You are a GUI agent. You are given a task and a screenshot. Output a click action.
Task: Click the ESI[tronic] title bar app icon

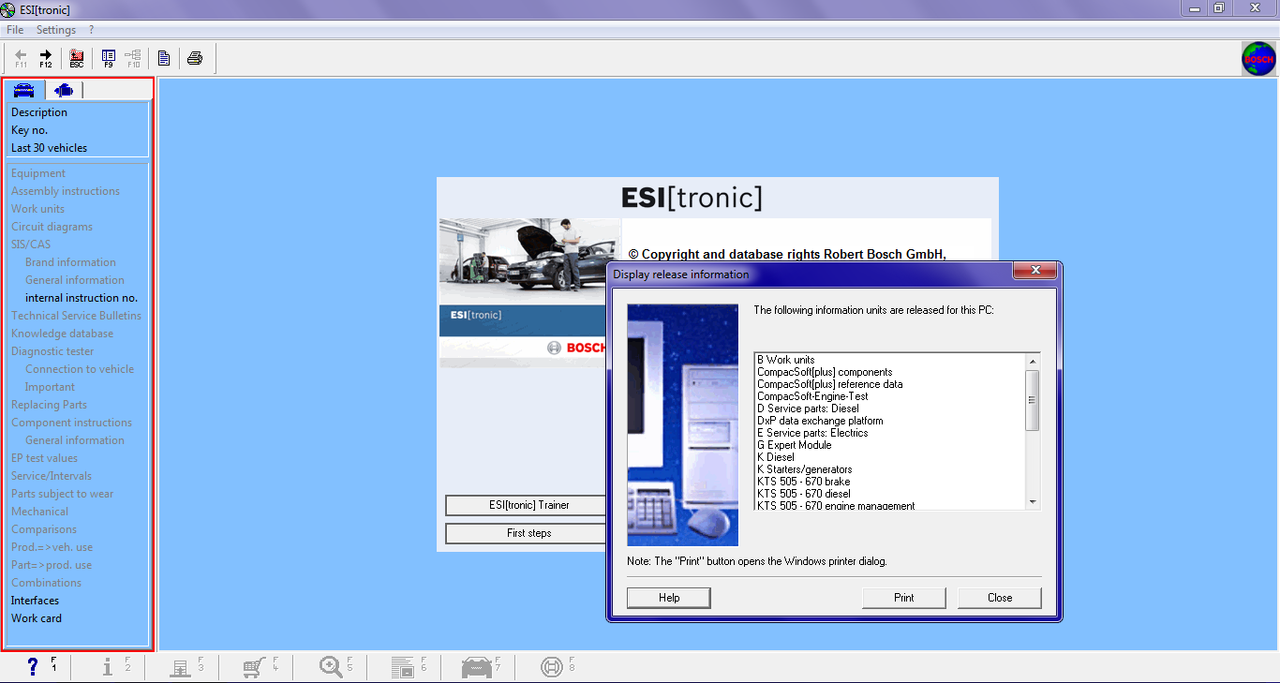click(x=9, y=10)
